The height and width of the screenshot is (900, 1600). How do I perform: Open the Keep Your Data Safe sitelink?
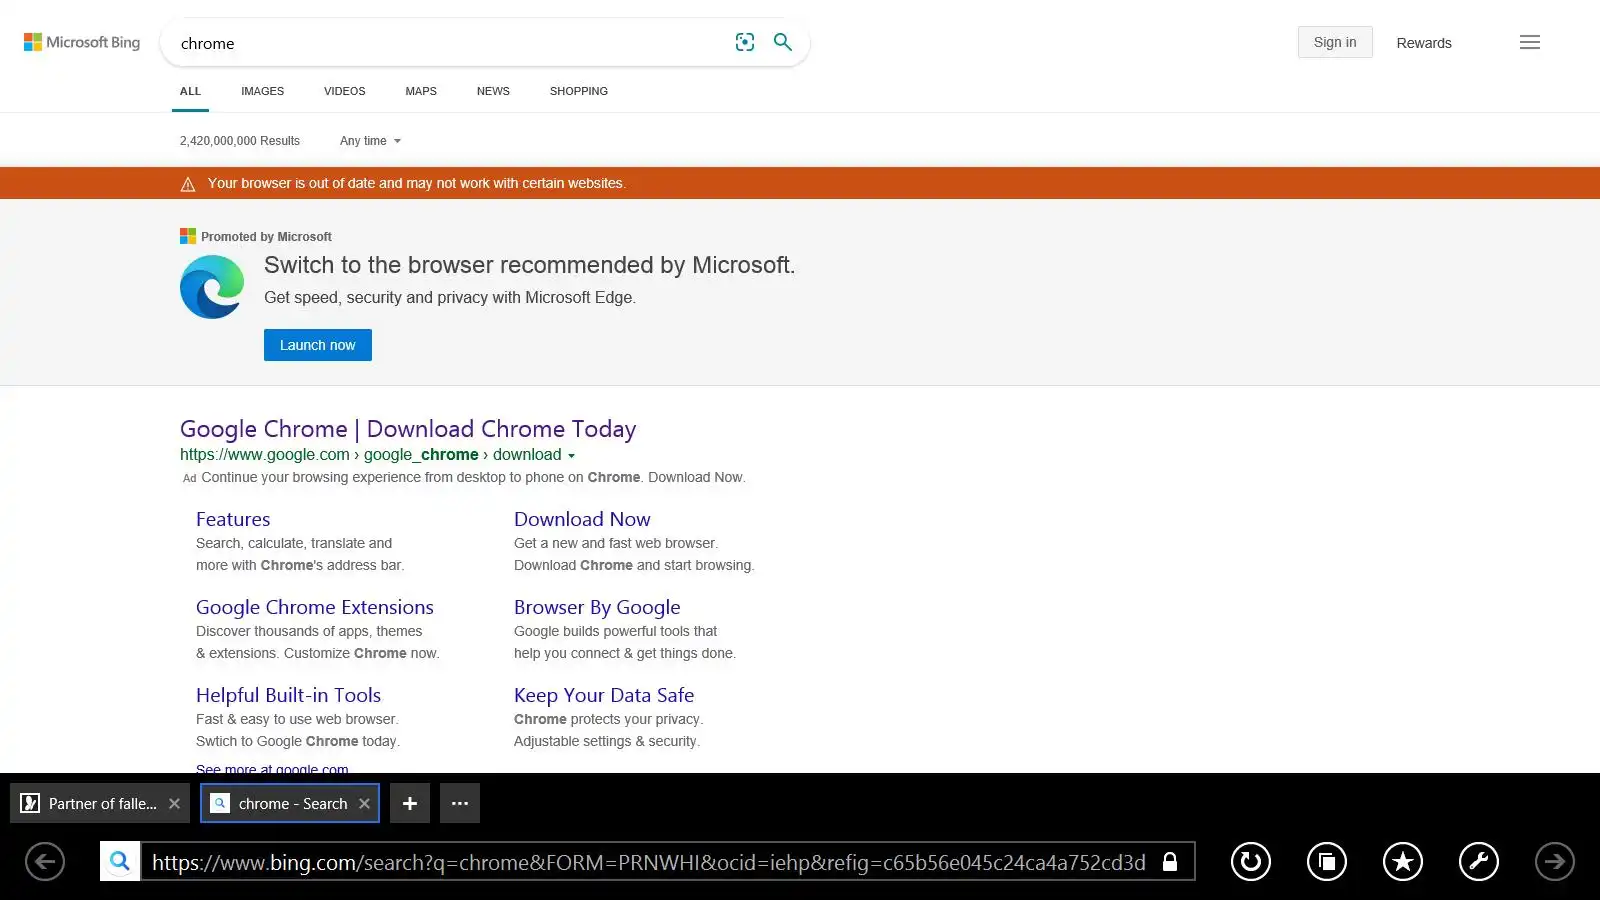[604, 695]
